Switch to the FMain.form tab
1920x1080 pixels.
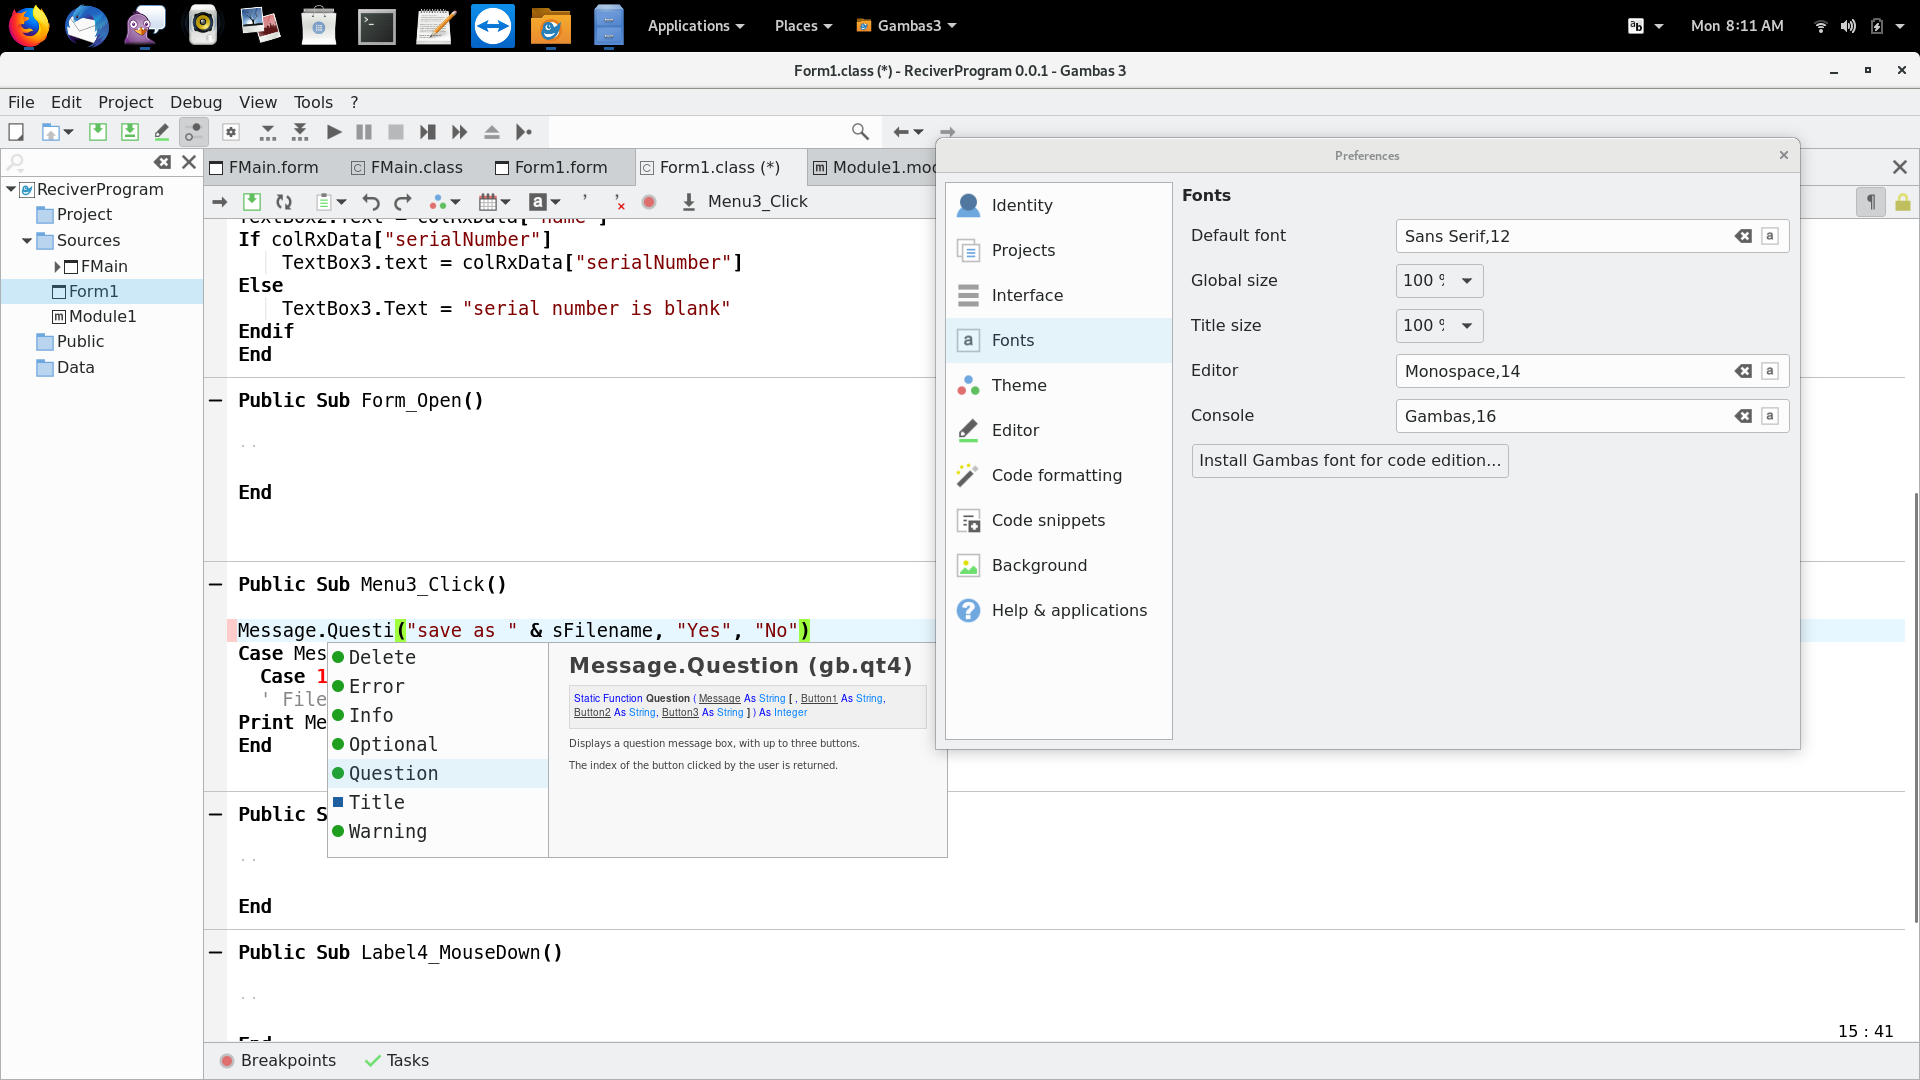pos(272,166)
